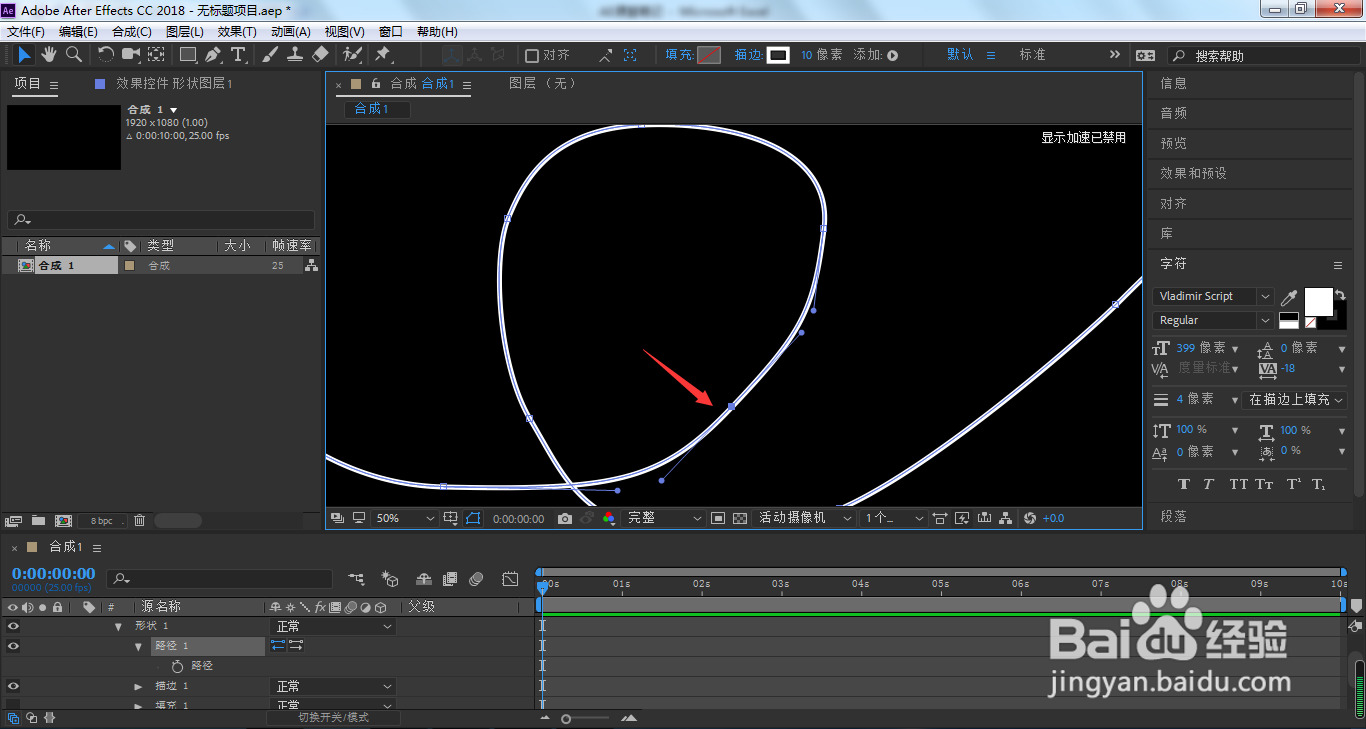Open the 效果和预设 panel
This screenshot has height=729, width=1366.
tap(1193, 173)
